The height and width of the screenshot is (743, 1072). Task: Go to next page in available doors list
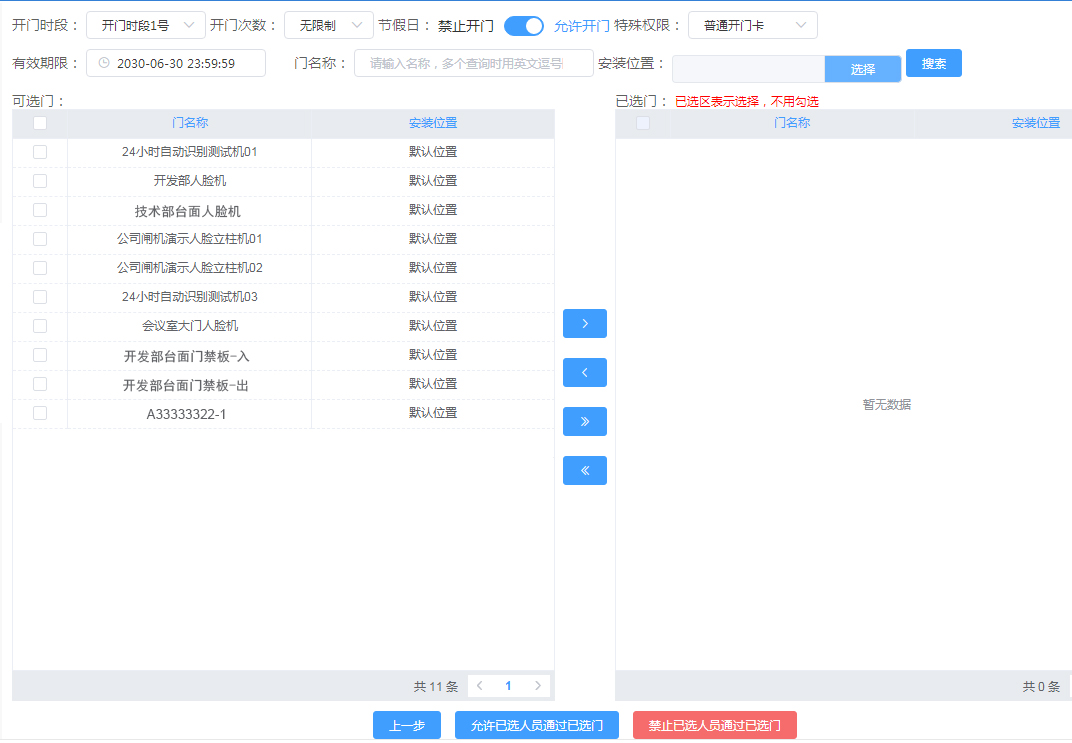[x=538, y=686]
